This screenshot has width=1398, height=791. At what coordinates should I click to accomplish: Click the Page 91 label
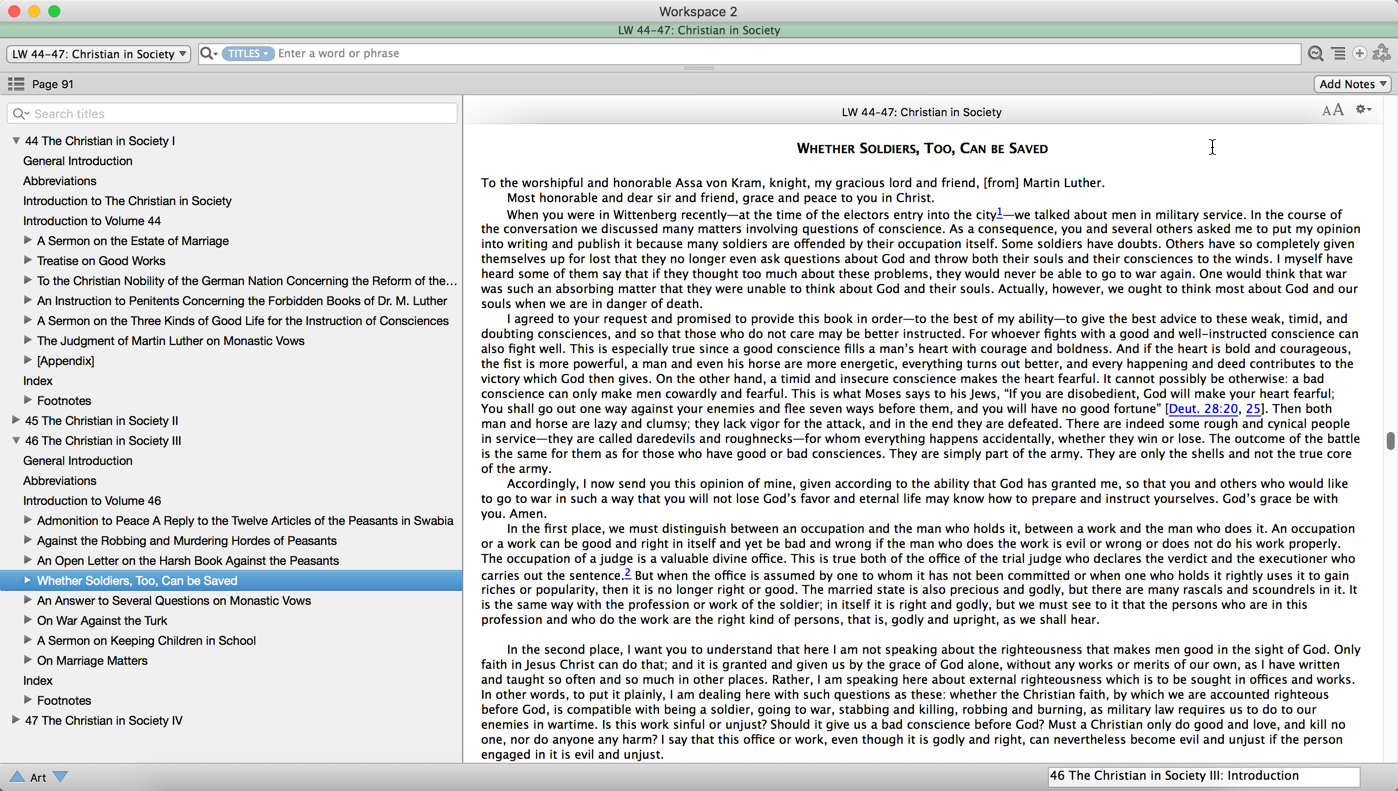pyautogui.click(x=53, y=85)
